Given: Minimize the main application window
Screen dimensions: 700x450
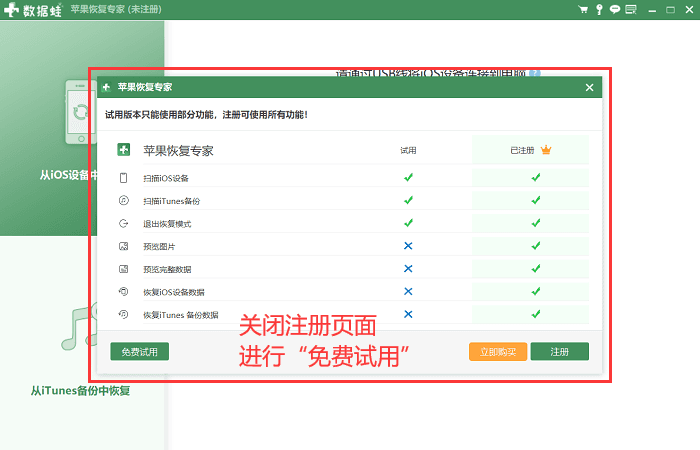Looking at the screenshot, I should 652,10.
